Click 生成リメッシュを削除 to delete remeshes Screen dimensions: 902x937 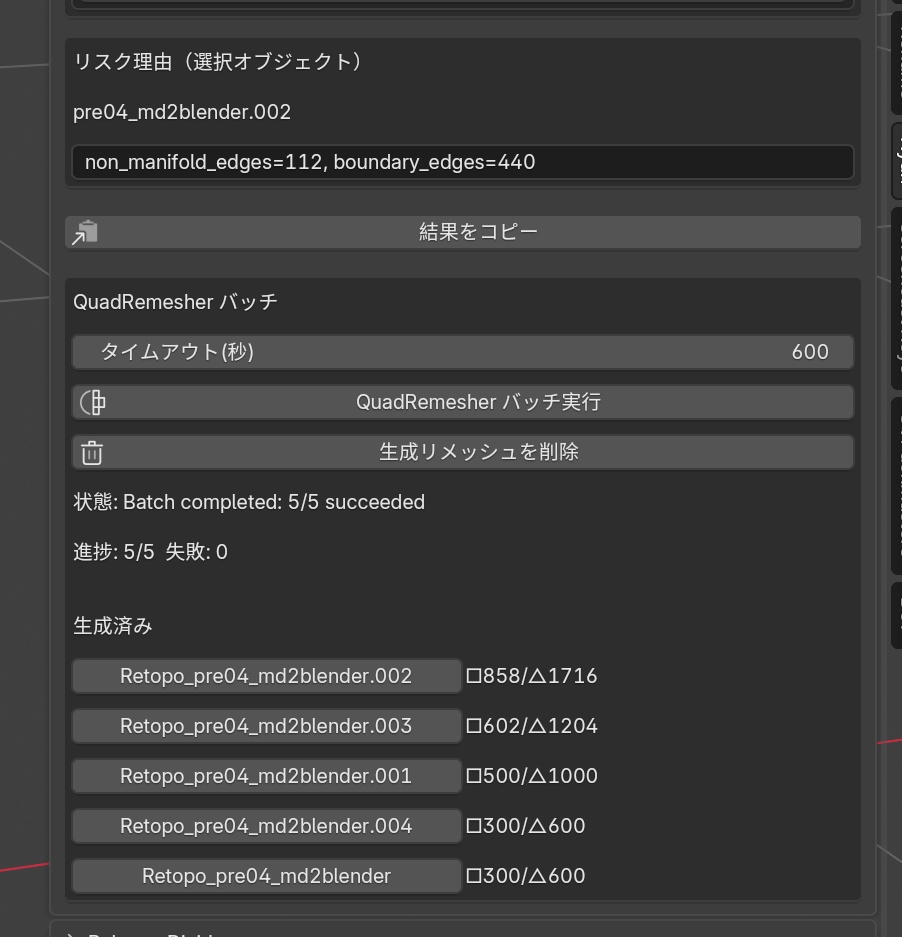[x=462, y=452]
